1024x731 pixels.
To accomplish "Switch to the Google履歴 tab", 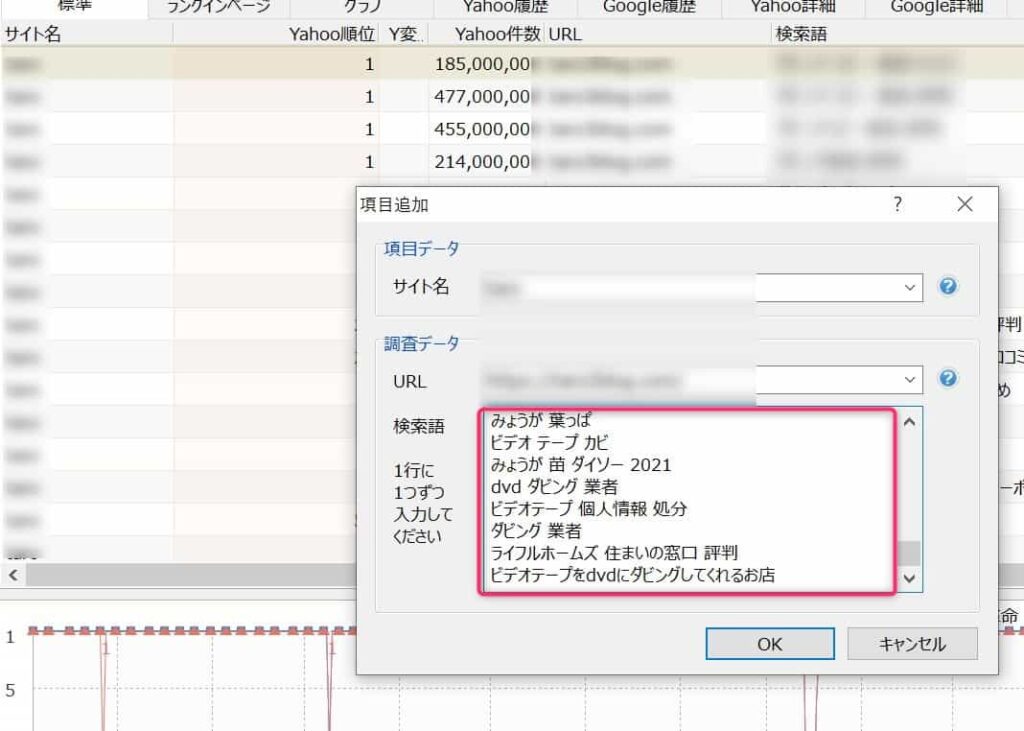I will pos(649,7).
